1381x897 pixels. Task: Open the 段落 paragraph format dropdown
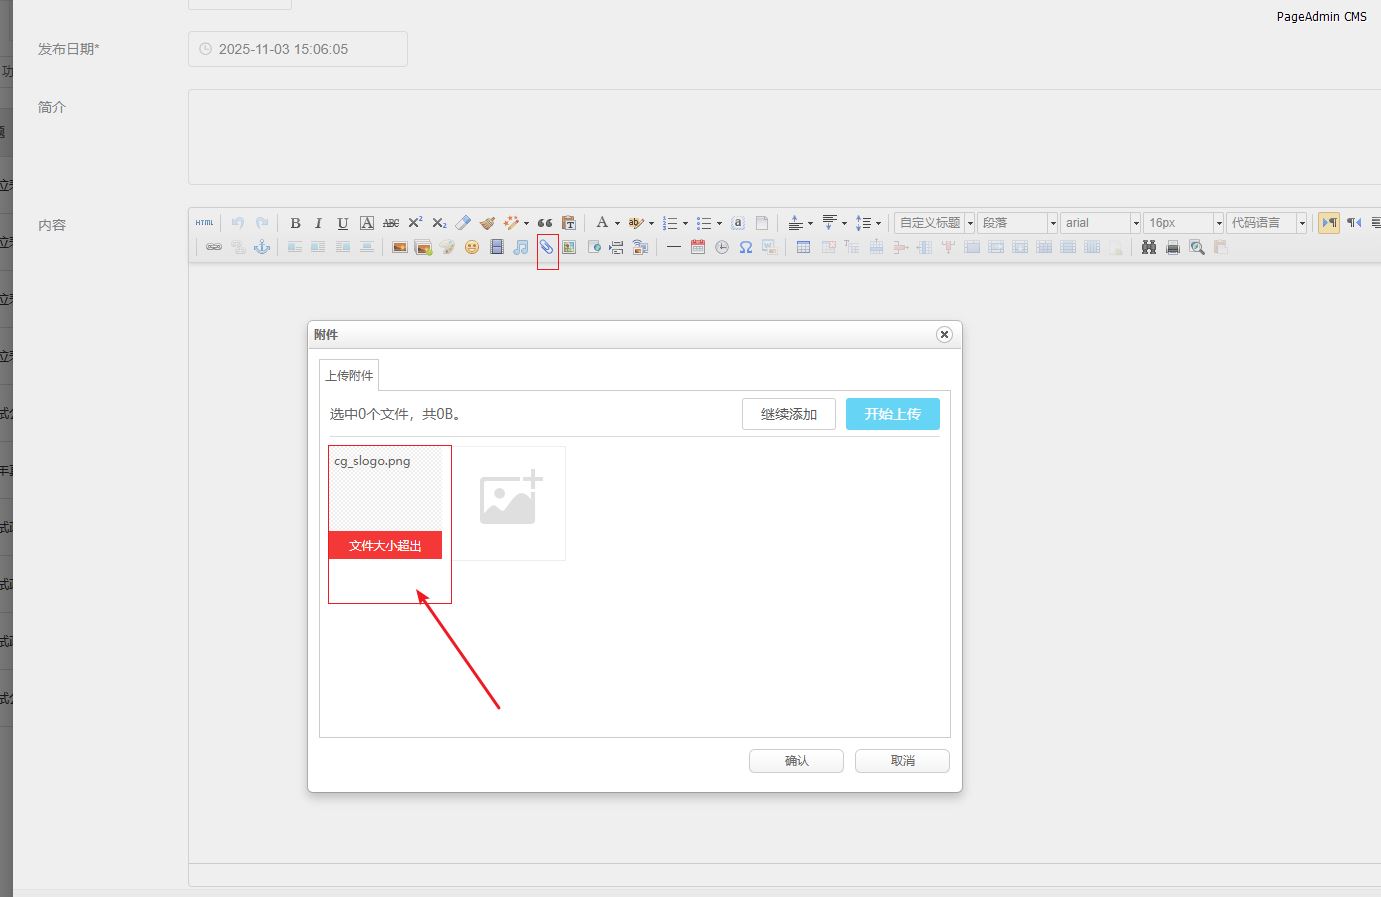tap(1018, 223)
